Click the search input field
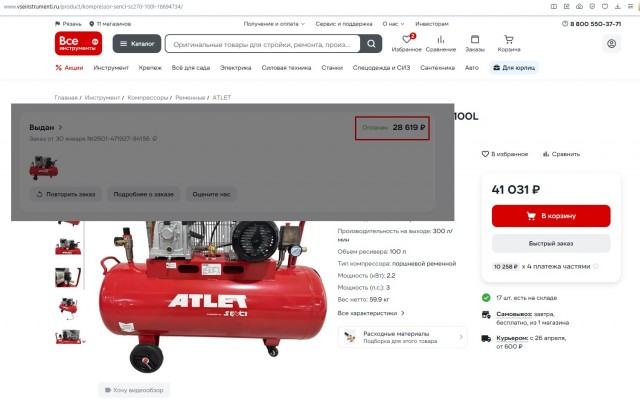Viewport: 640px width, 408px height. pos(262,44)
